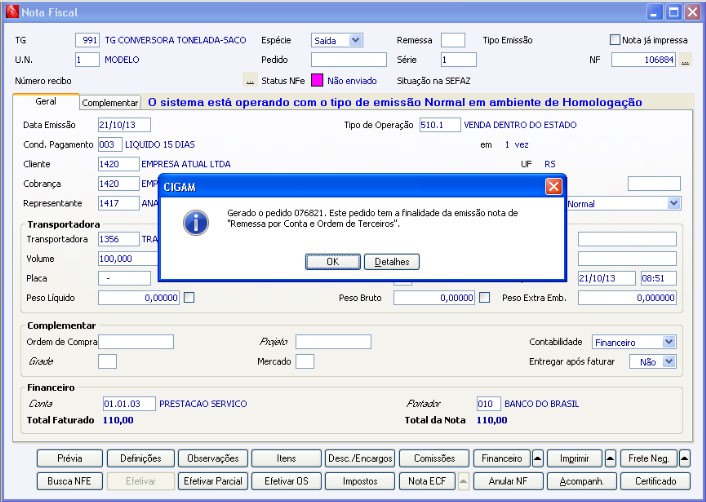
Task: Click the Pedido input field
Action: point(349,59)
